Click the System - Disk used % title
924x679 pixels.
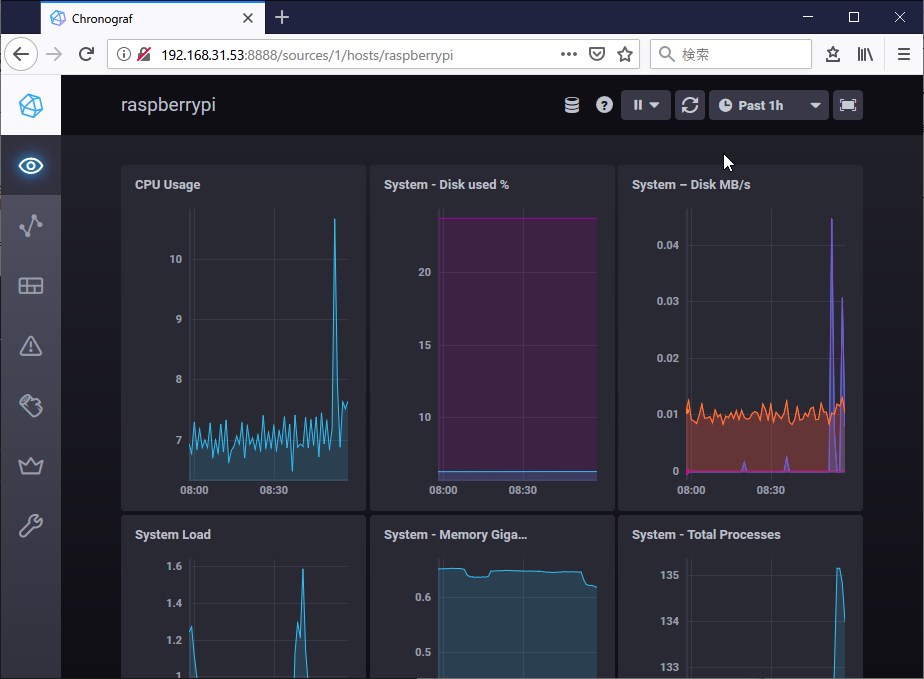pyautogui.click(x=446, y=184)
